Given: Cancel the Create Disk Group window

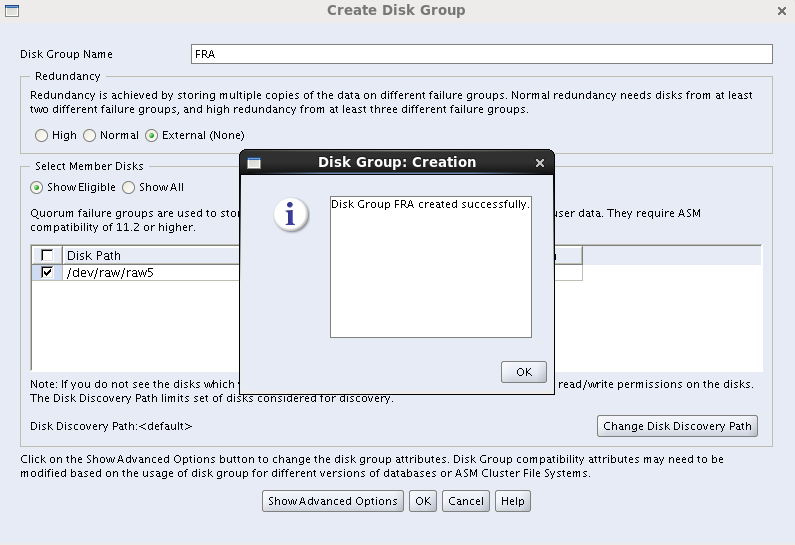Looking at the screenshot, I should pos(465,501).
